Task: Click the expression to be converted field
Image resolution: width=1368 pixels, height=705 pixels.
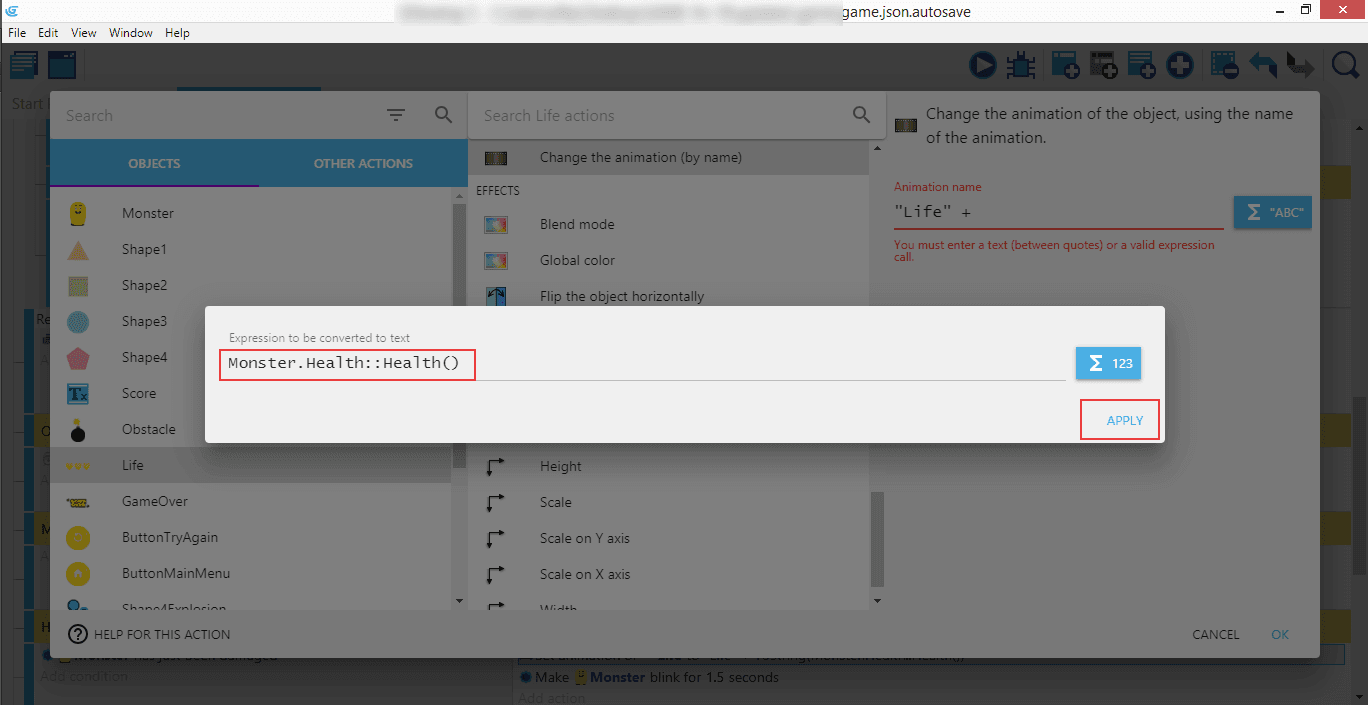Action: (x=640, y=363)
